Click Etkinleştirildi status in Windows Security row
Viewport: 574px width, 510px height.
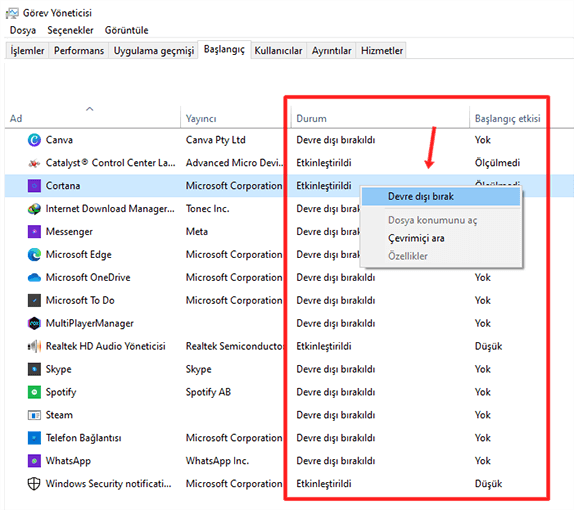324,484
